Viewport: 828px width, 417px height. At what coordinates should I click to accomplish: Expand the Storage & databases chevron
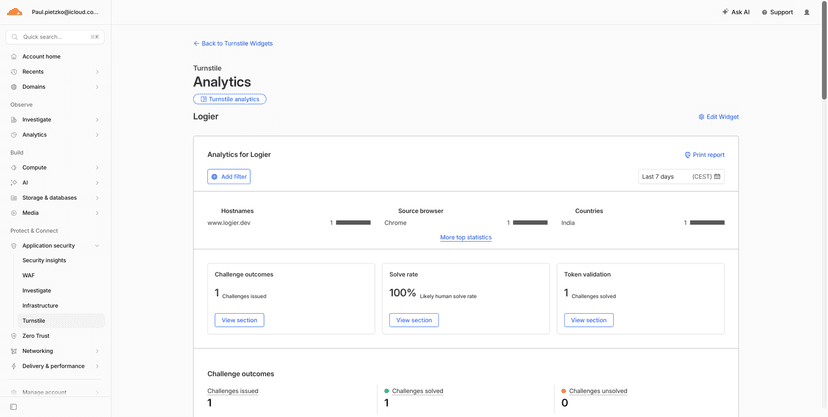[x=97, y=198]
